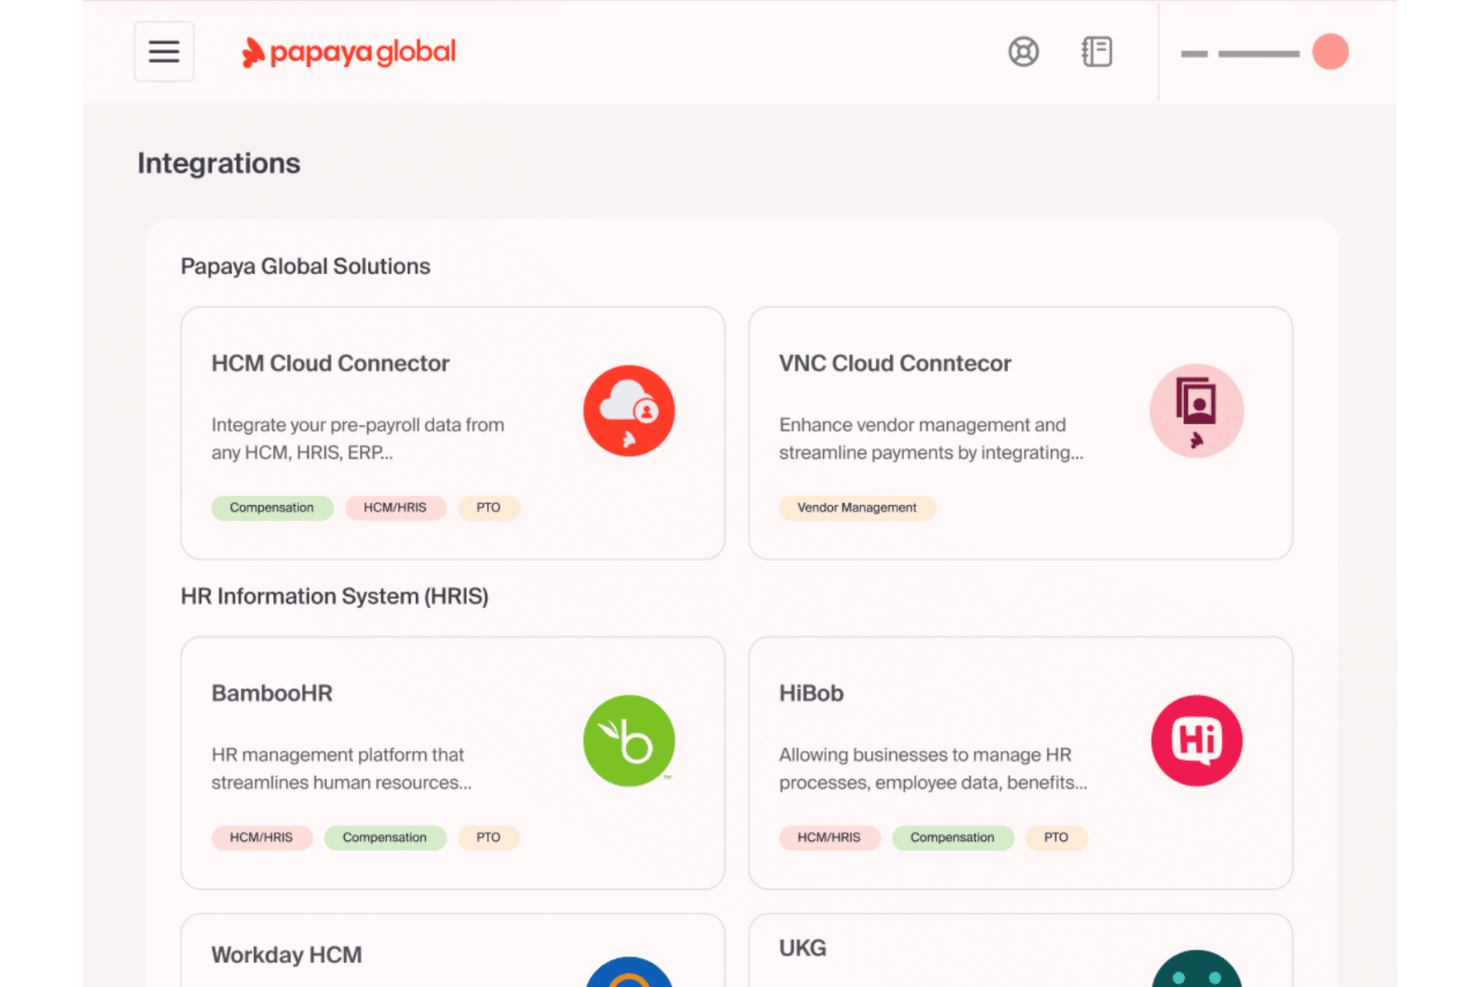This screenshot has width=1480, height=987.
Task: Click the HiBob red logo
Action: point(1197,741)
